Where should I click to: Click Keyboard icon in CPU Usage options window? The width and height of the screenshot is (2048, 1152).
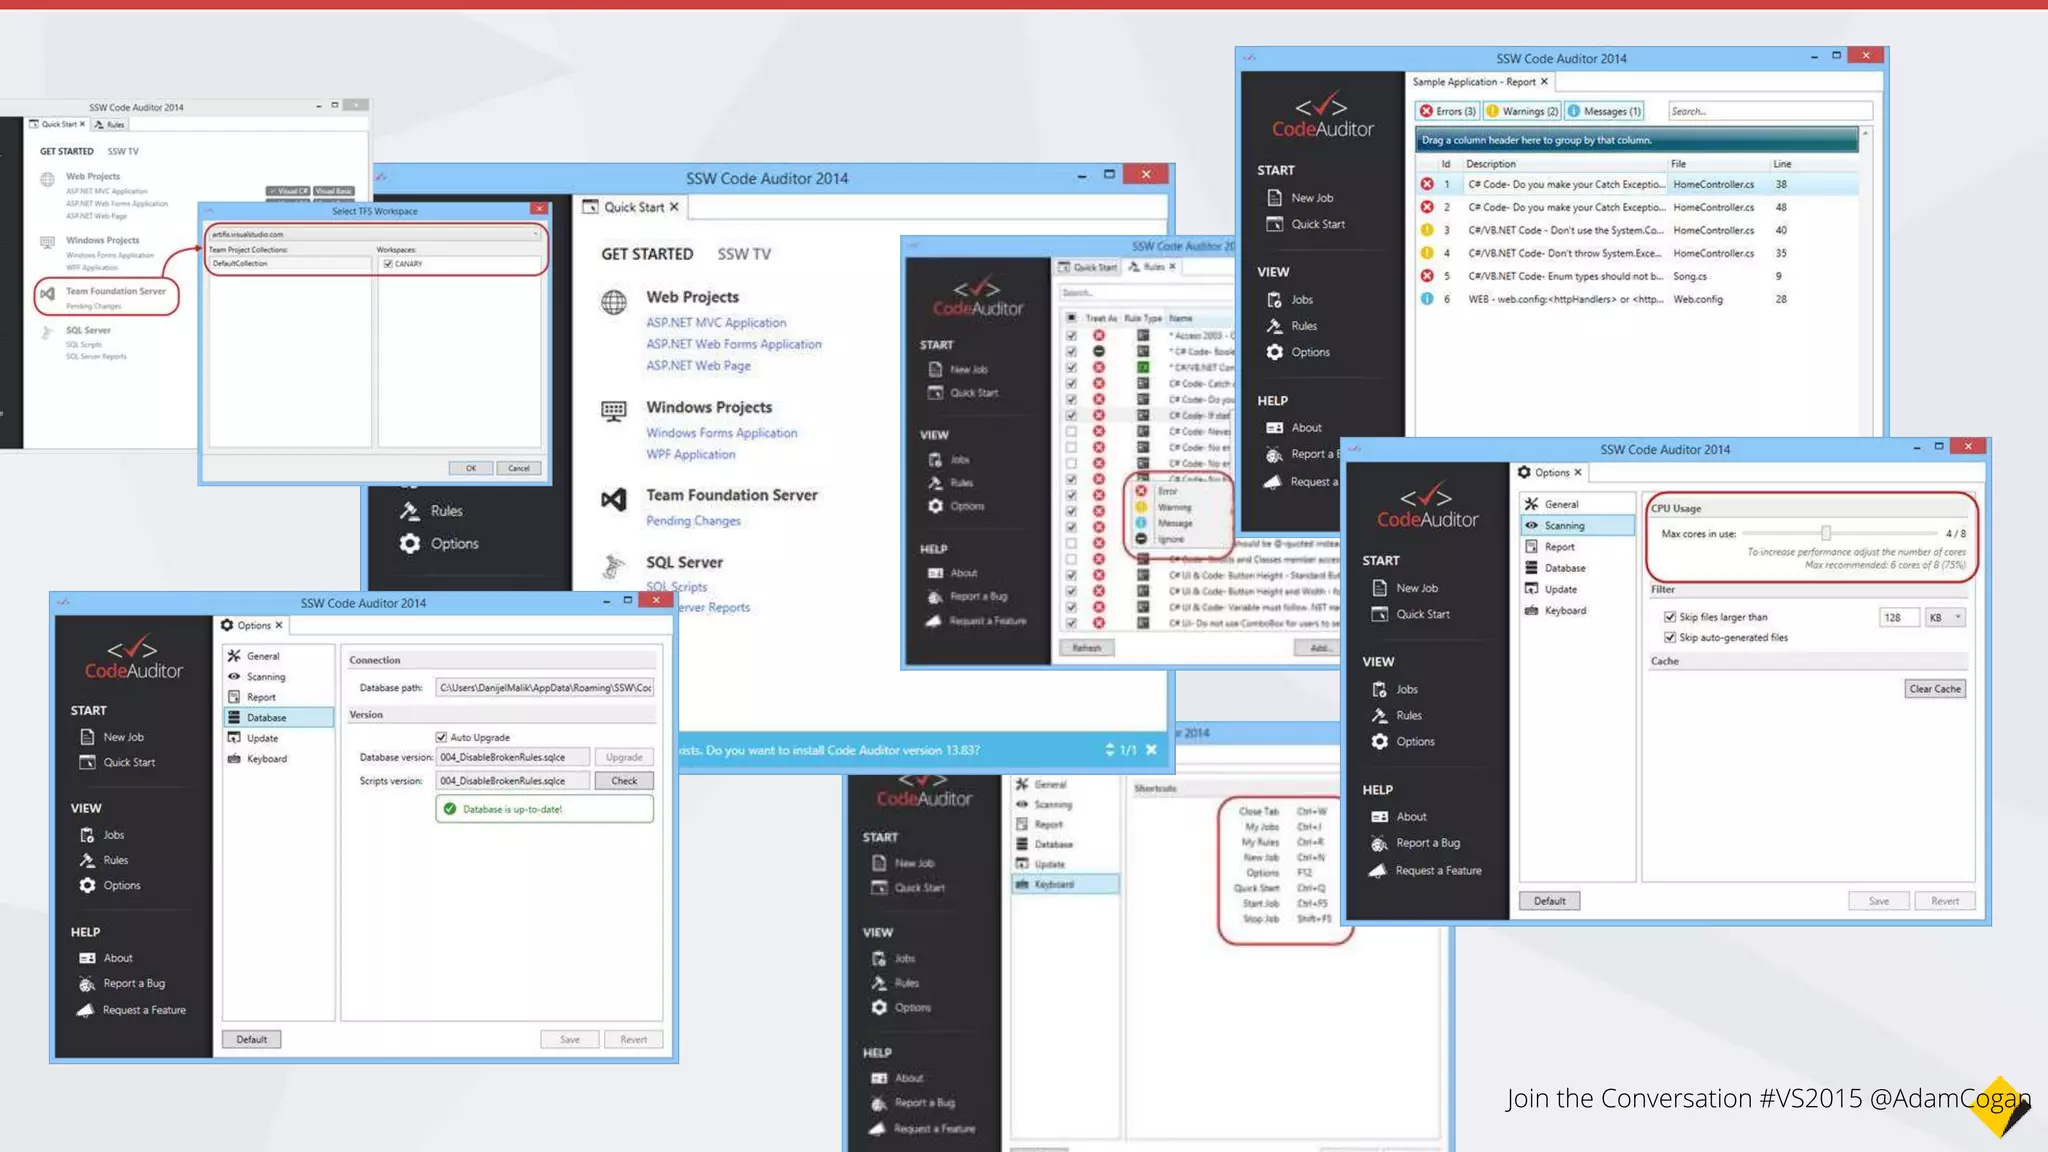click(x=1531, y=610)
